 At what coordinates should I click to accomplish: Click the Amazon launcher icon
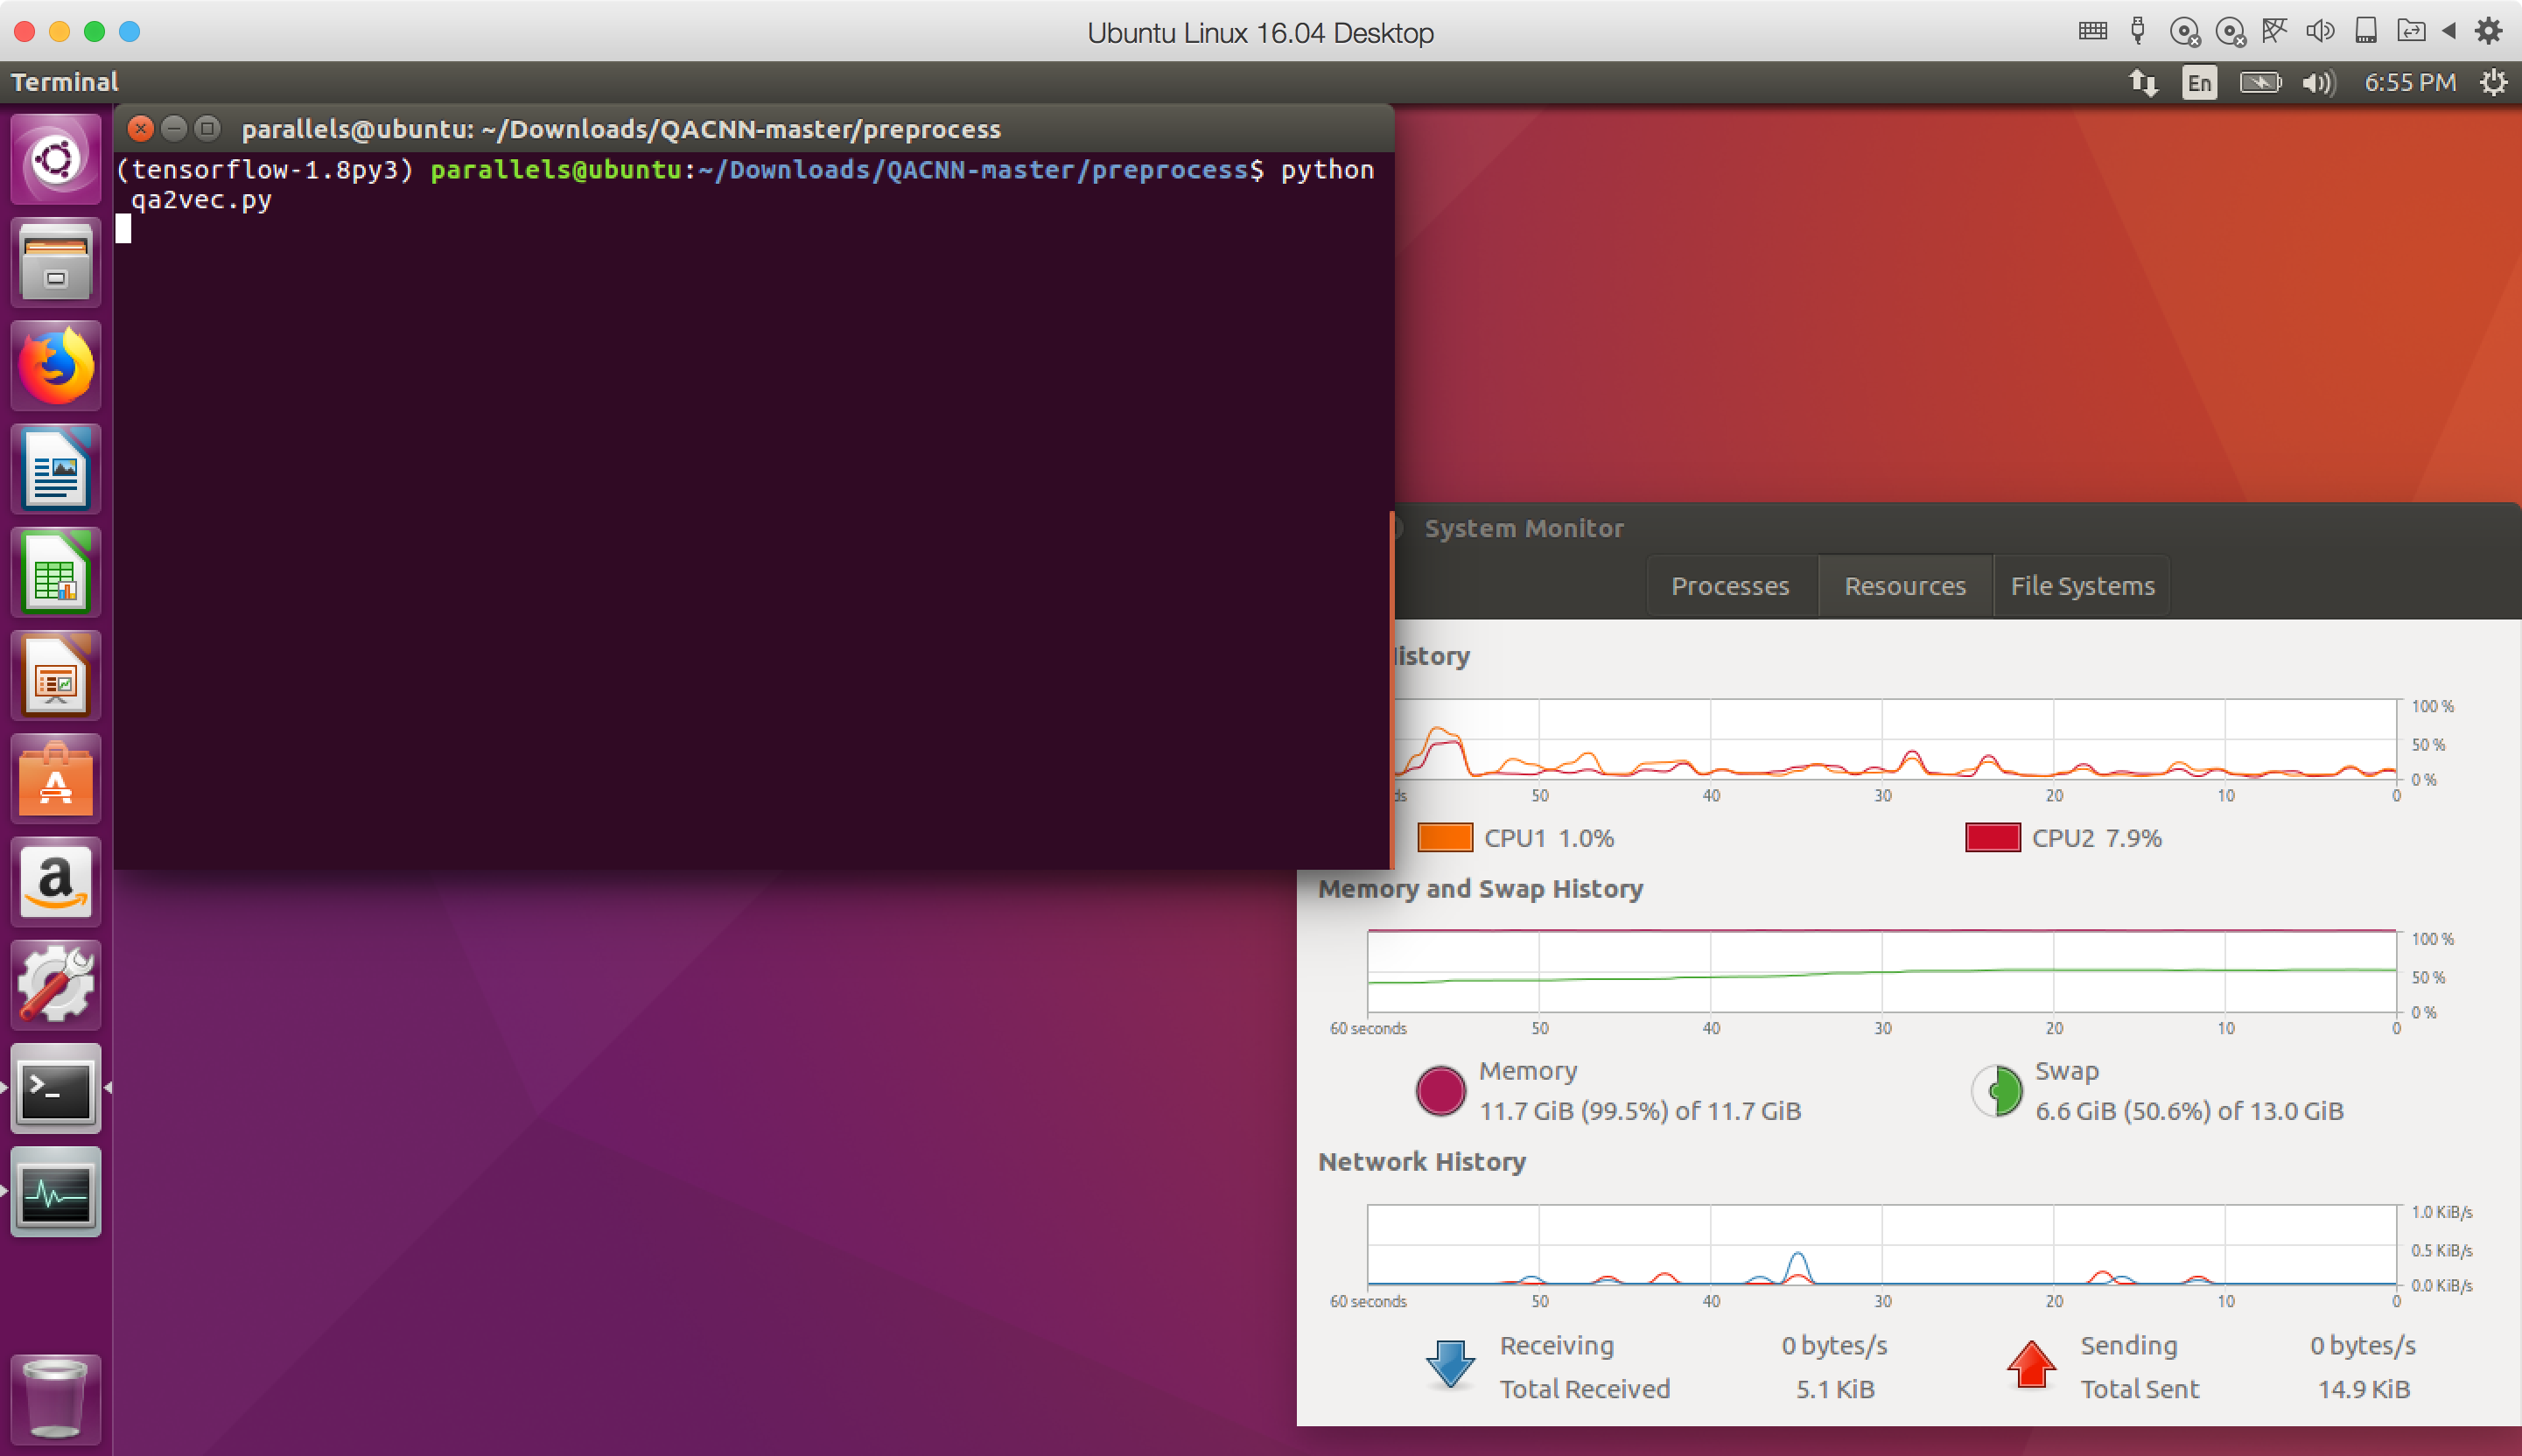(x=56, y=883)
